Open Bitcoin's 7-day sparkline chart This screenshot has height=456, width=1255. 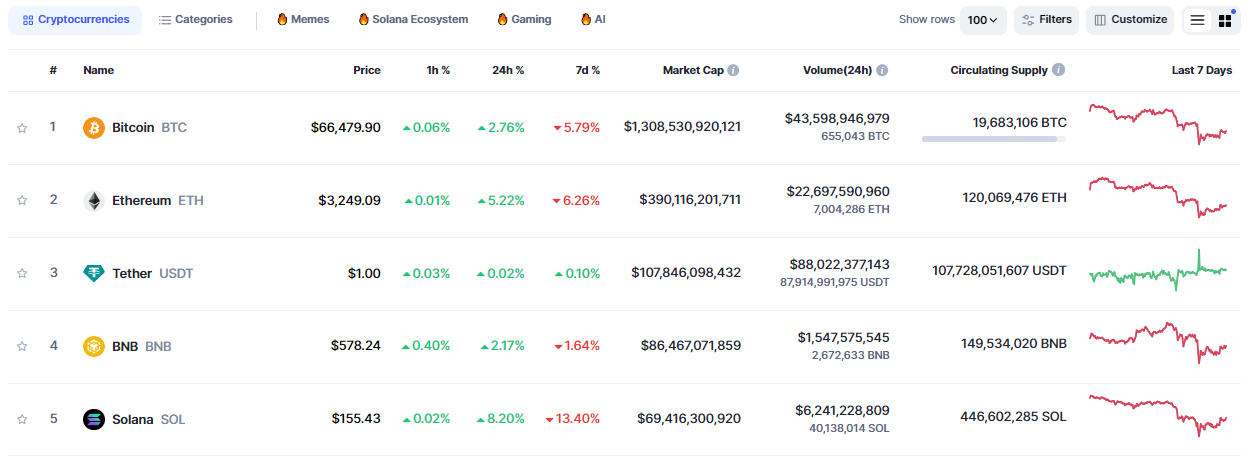click(1158, 123)
